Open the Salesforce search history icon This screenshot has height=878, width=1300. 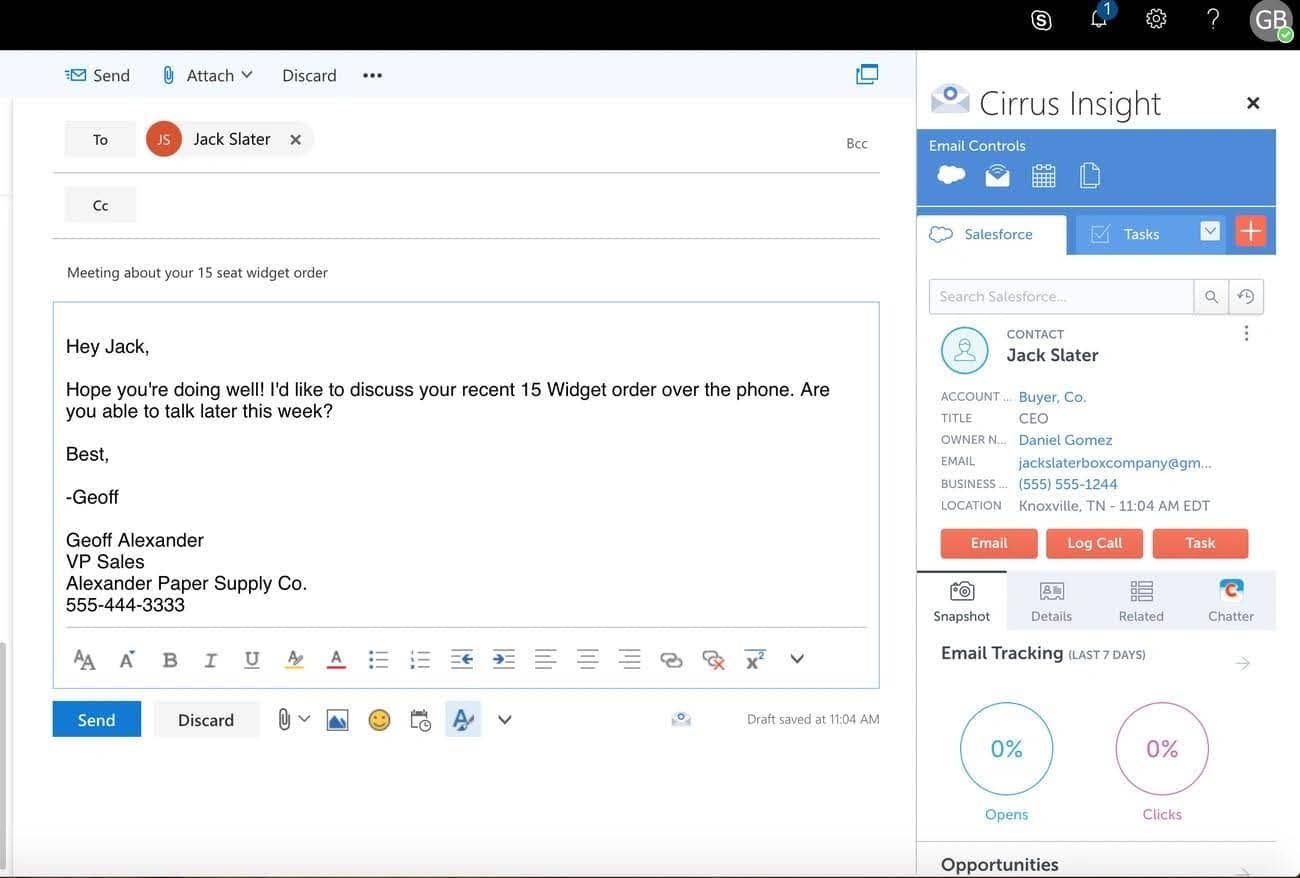point(1243,294)
